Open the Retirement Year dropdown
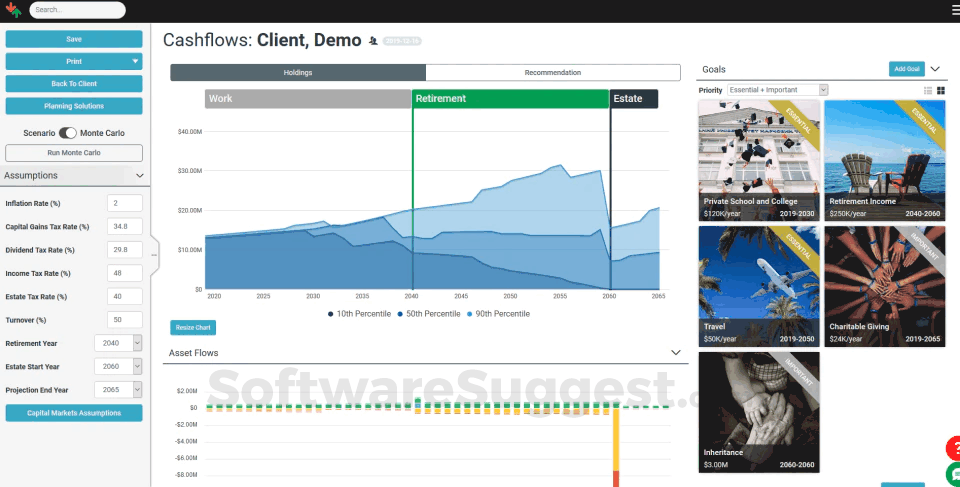 [x=118, y=343]
